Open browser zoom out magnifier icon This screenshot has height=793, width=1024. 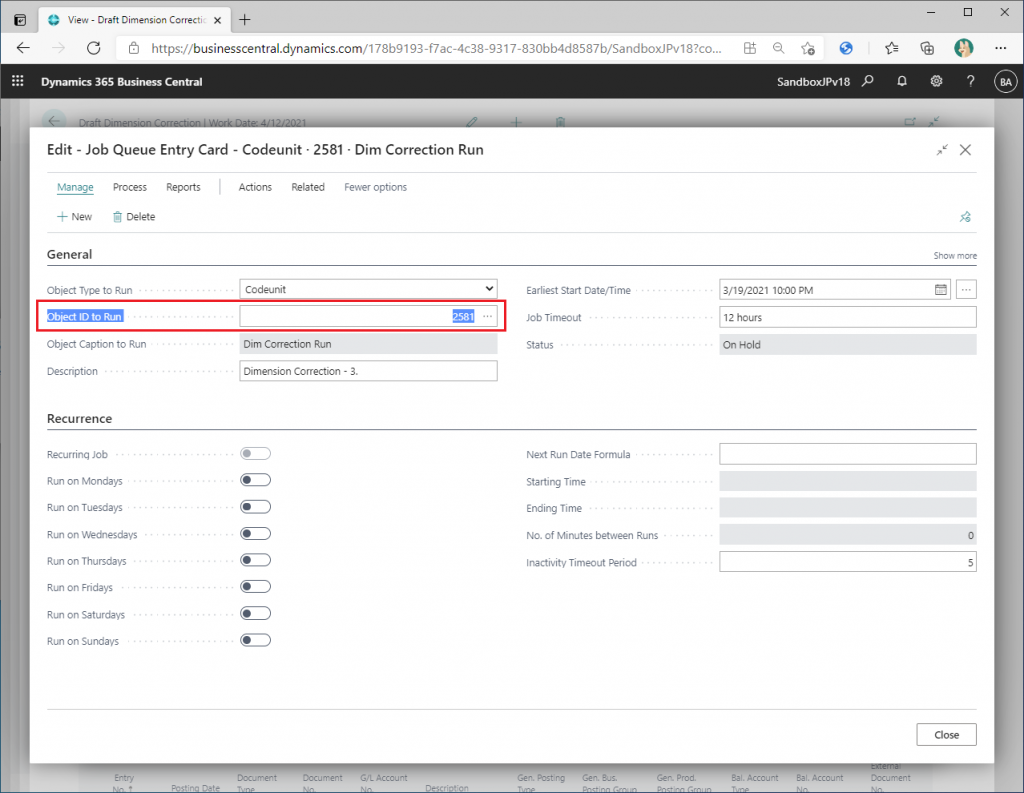tap(778, 48)
